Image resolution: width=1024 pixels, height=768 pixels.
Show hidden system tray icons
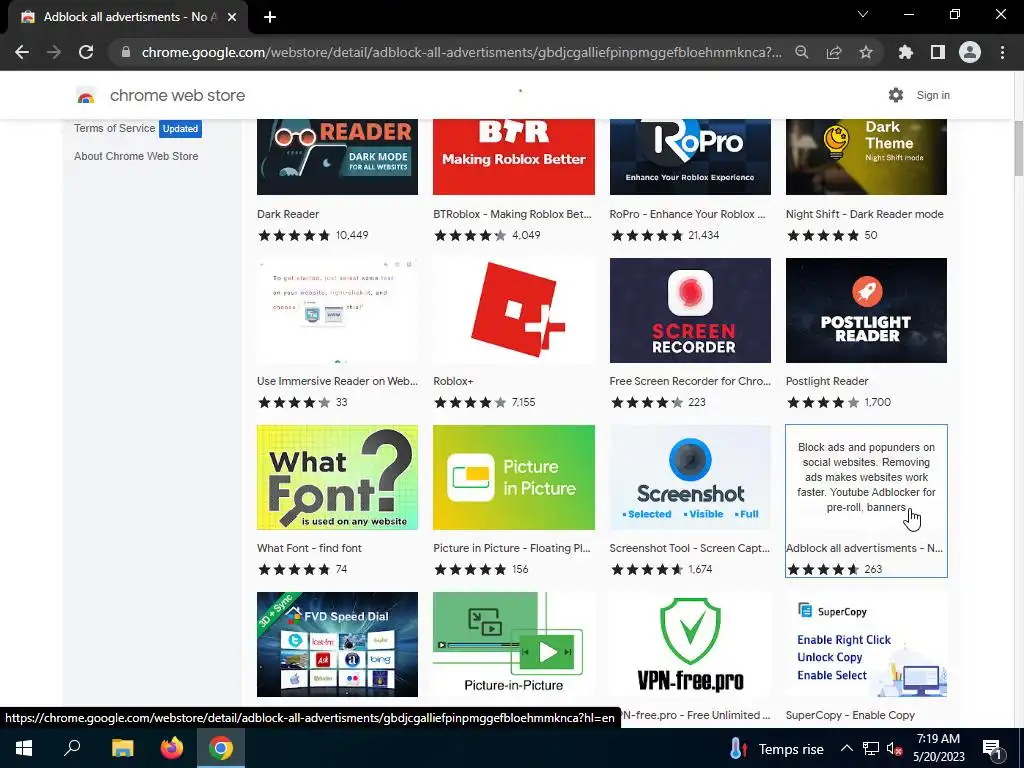point(846,748)
